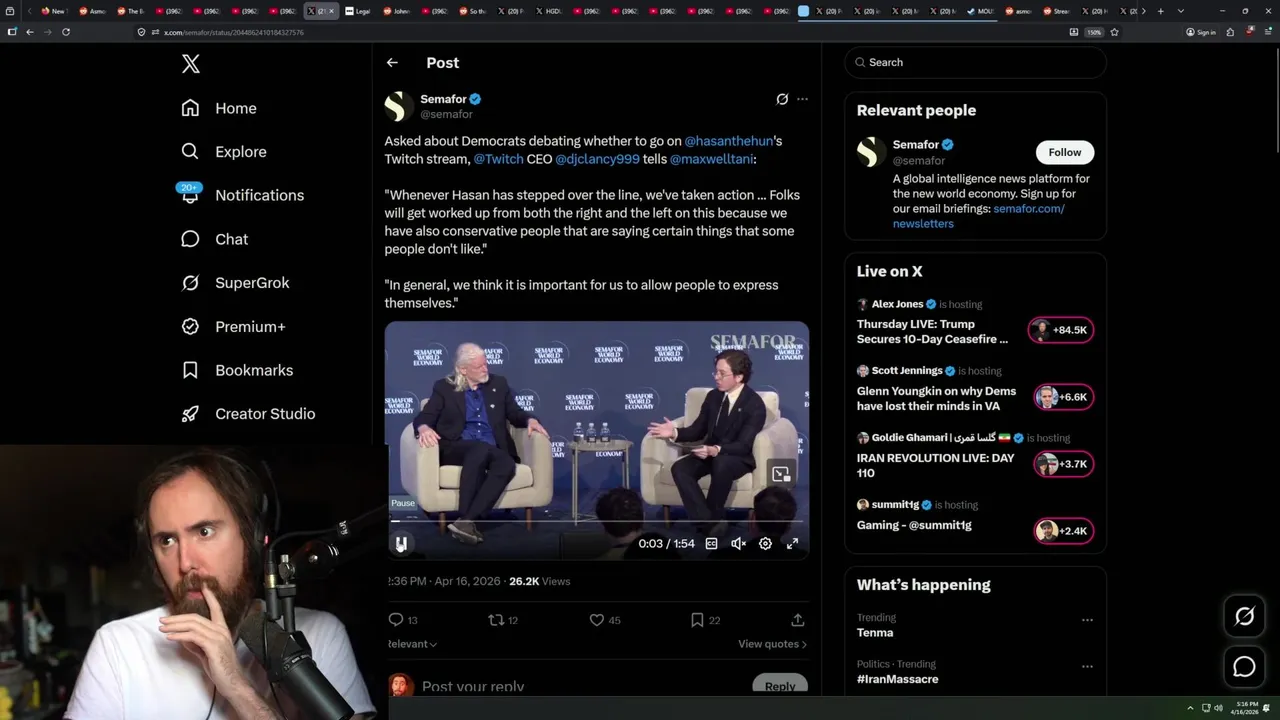Open @Twitch mention link
Image resolution: width=1280 pixels, height=720 pixels.
click(x=498, y=159)
